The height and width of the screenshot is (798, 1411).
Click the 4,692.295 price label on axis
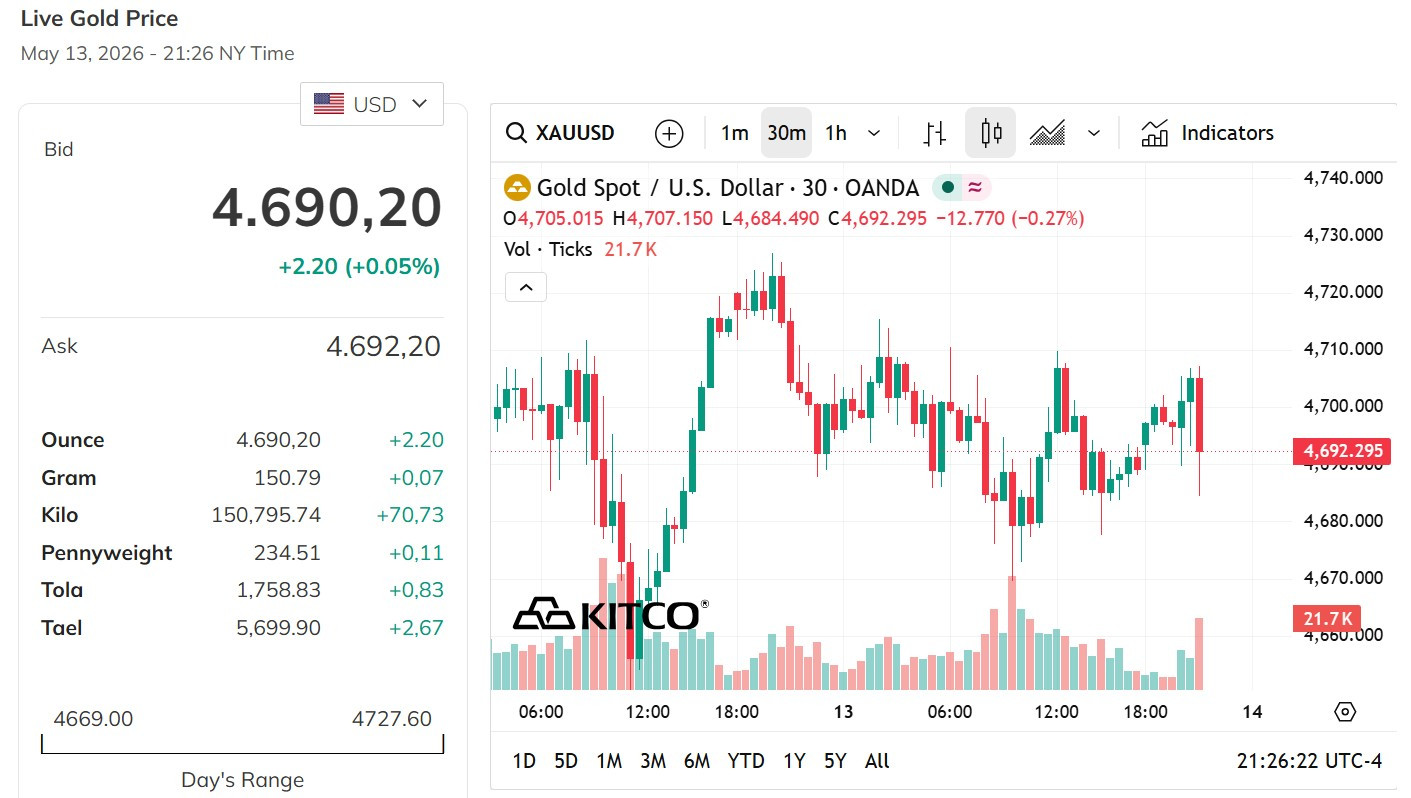[1342, 451]
